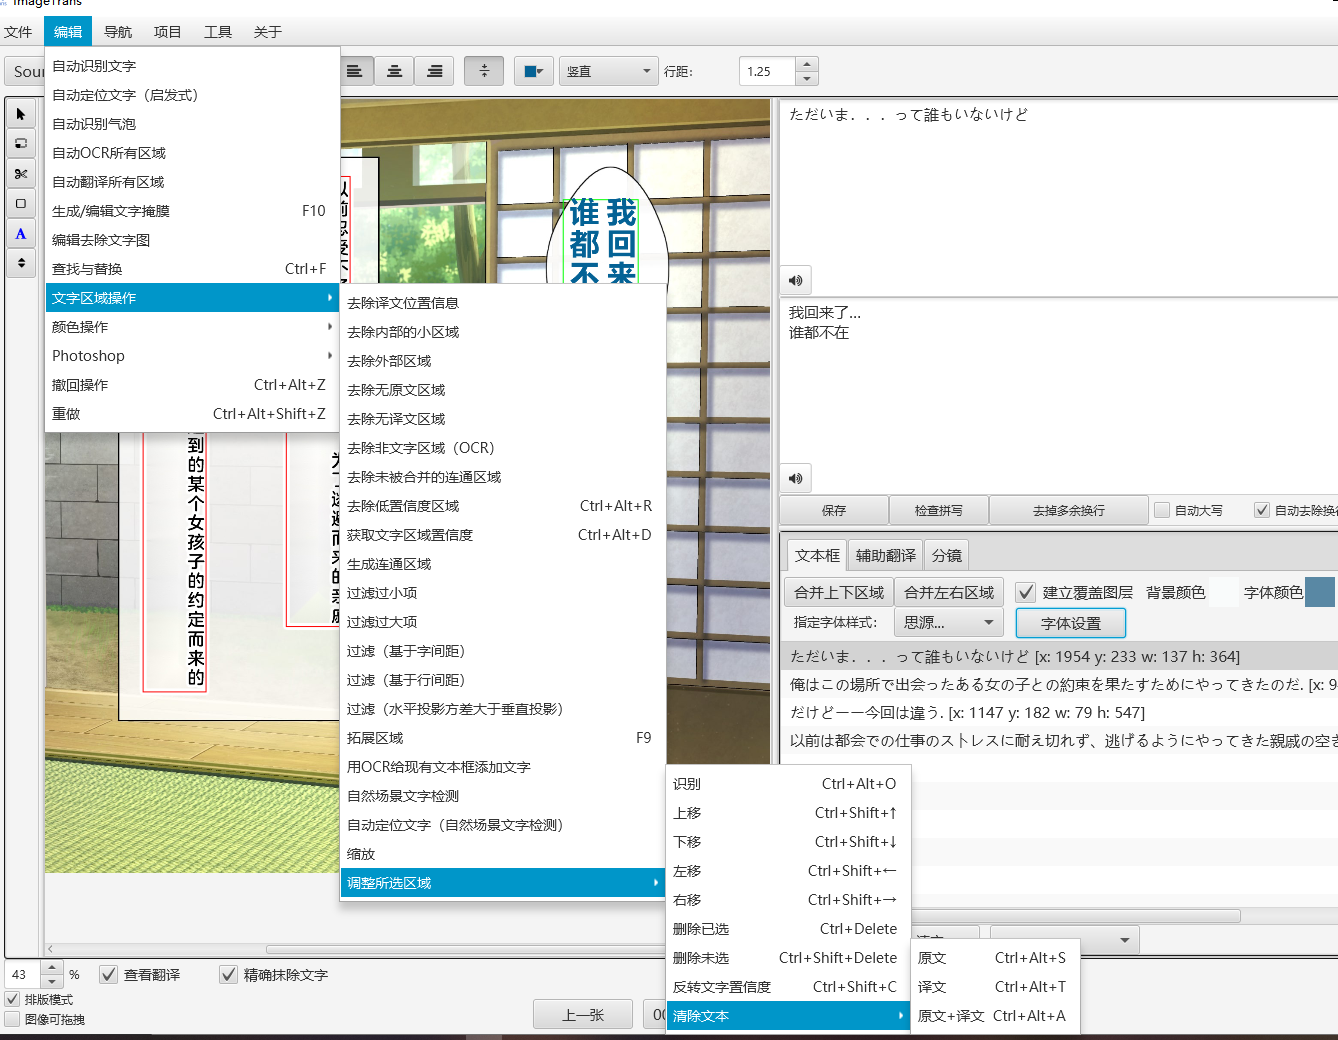Open 字体设置 font settings
Image resolution: width=1338 pixels, height=1040 pixels.
coord(1071,623)
